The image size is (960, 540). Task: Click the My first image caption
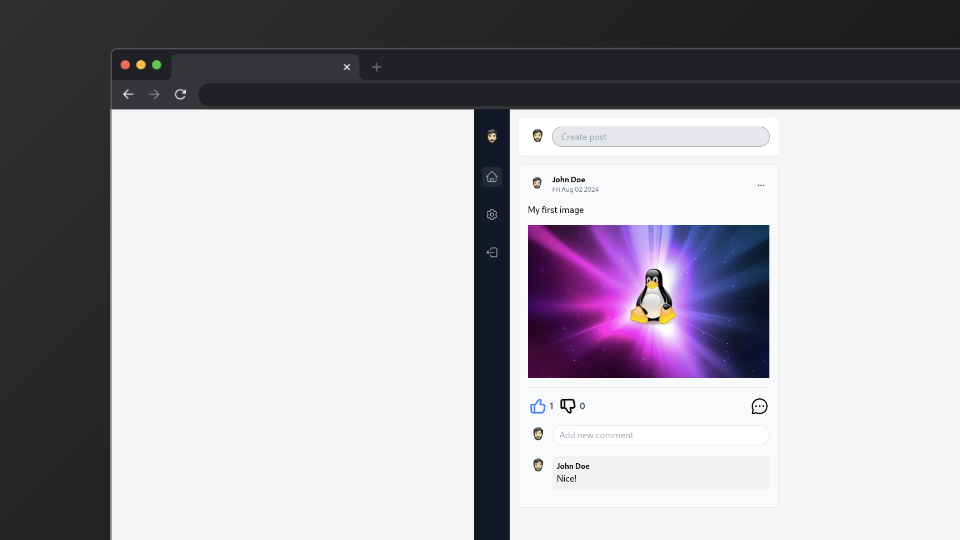click(x=556, y=210)
